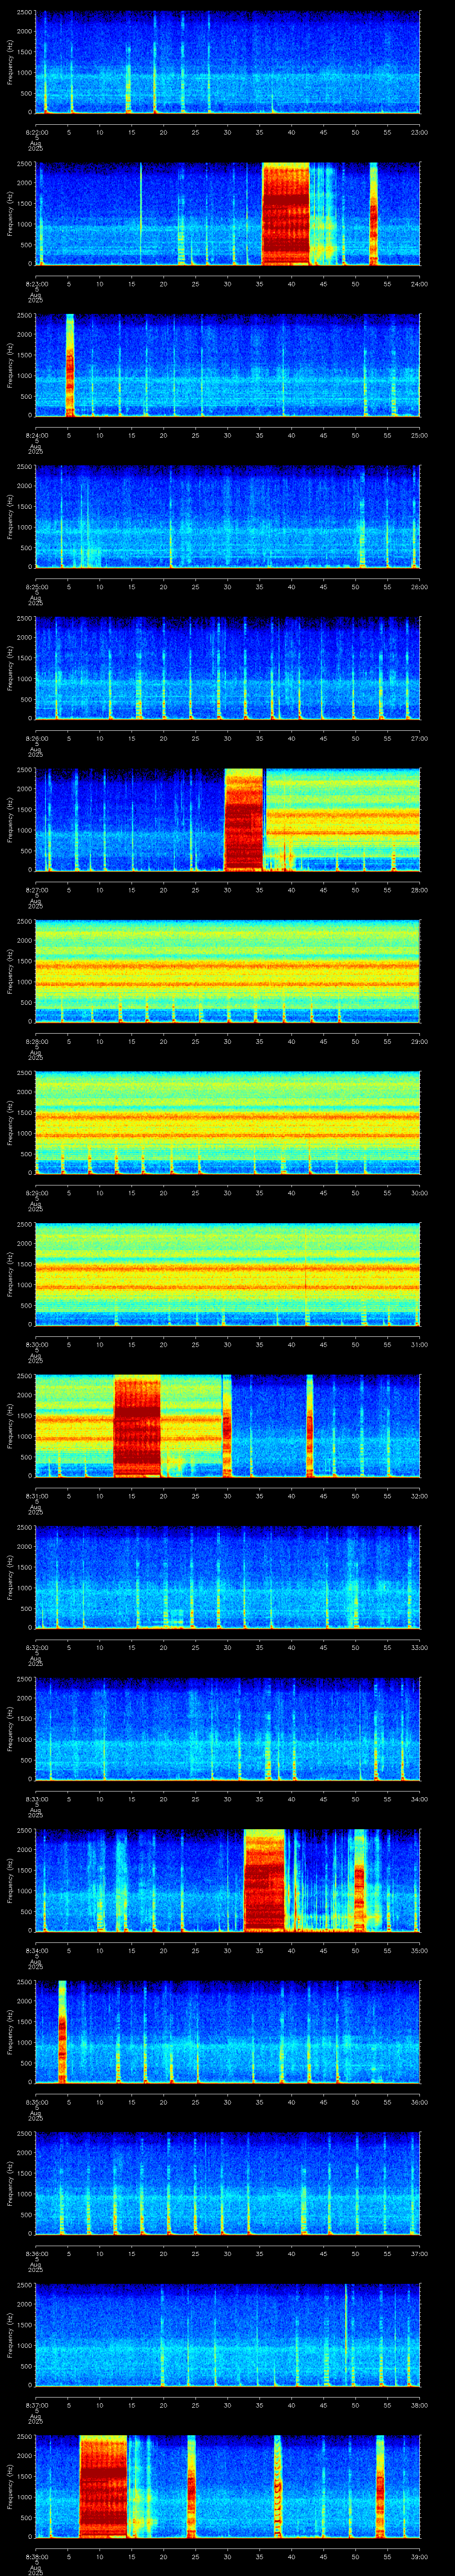The width and height of the screenshot is (455, 2576).
Task: Click the 8:27:00 start time label
Action: point(36,890)
